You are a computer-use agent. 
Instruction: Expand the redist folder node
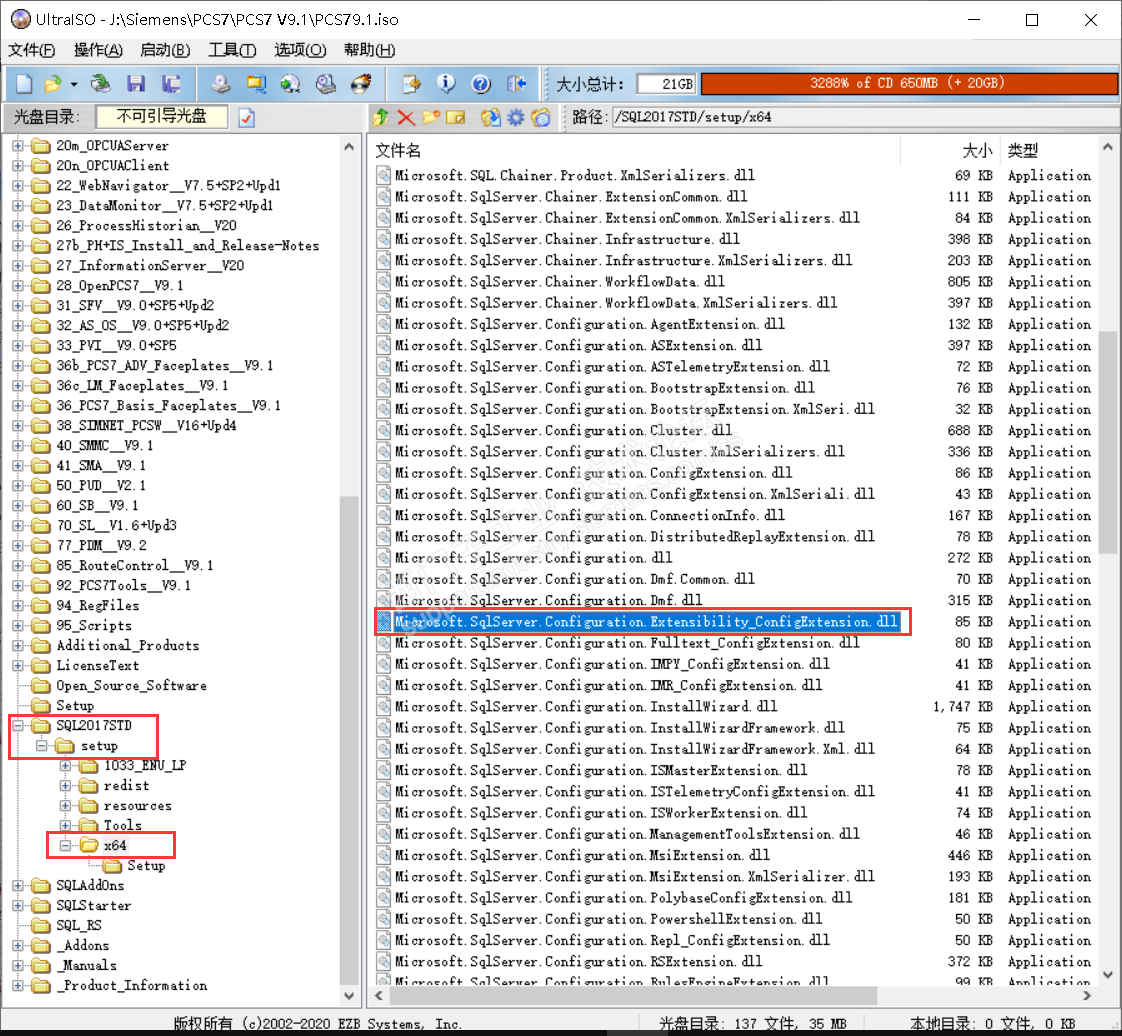[65, 786]
